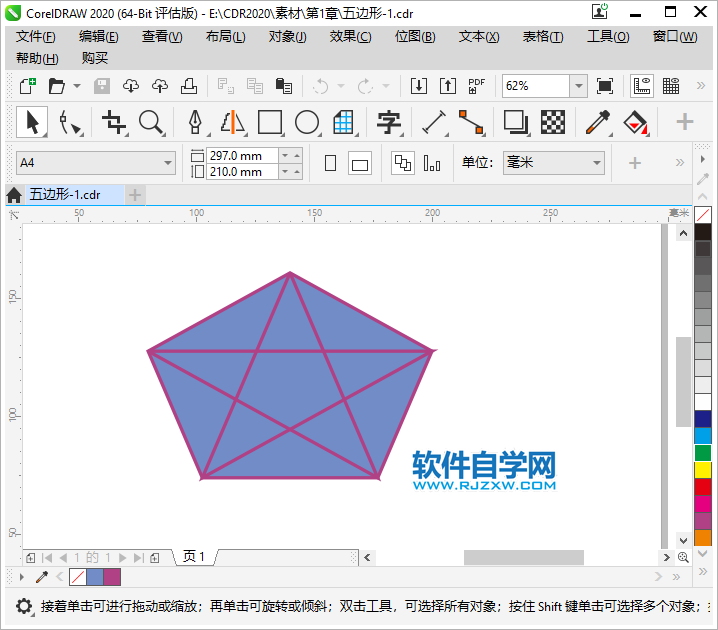Select the Ellipse tool

tap(307, 123)
